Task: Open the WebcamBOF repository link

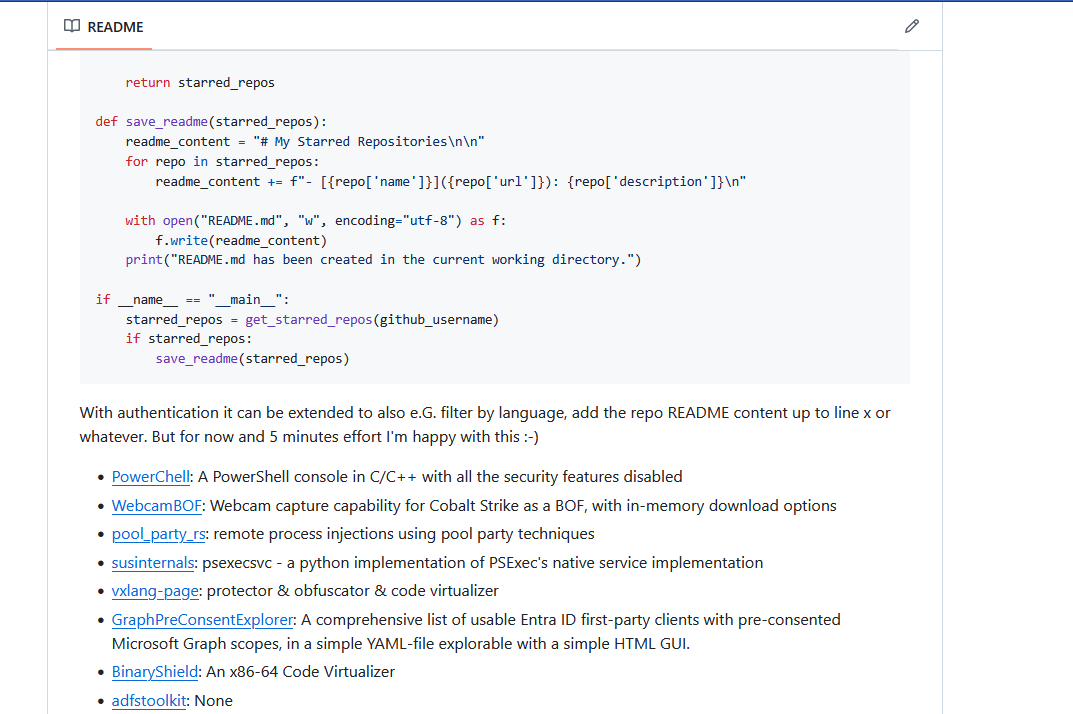Action: click(x=157, y=506)
